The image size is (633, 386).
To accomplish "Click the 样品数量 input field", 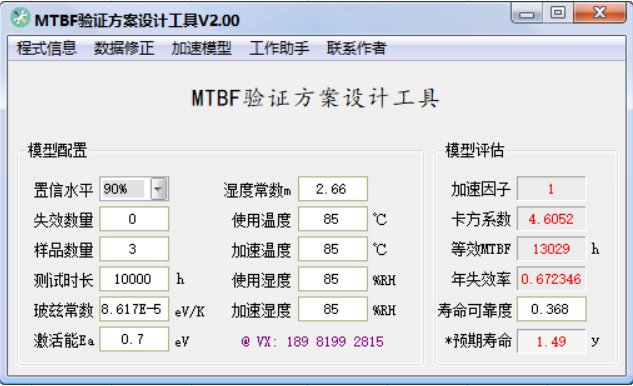I will (x=134, y=249).
